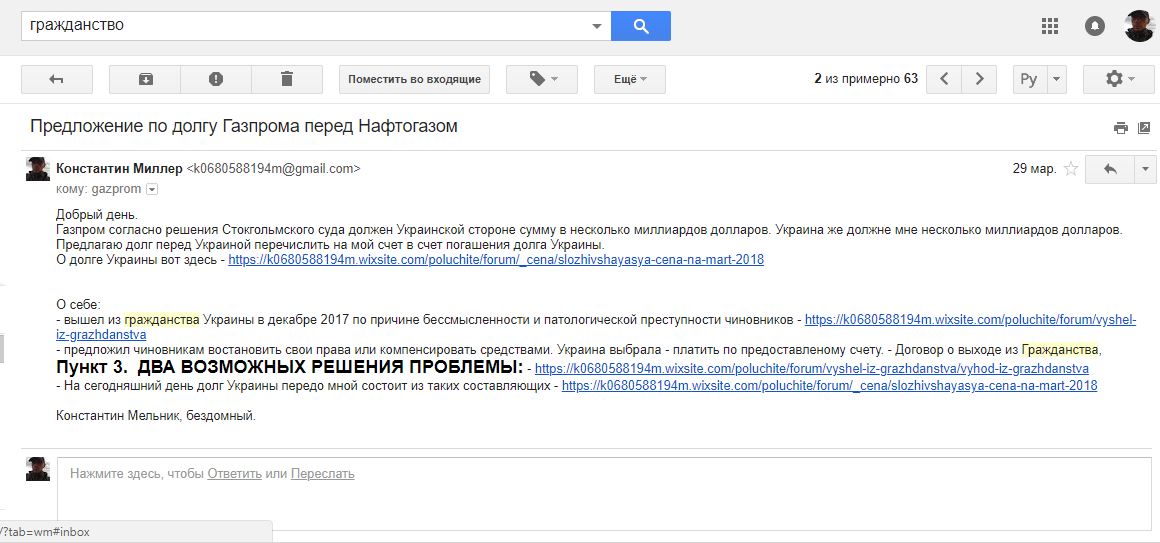Image resolution: width=1160 pixels, height=543 pixels.
Task: Open the labels tag dropdown
Action: point(543,79)
